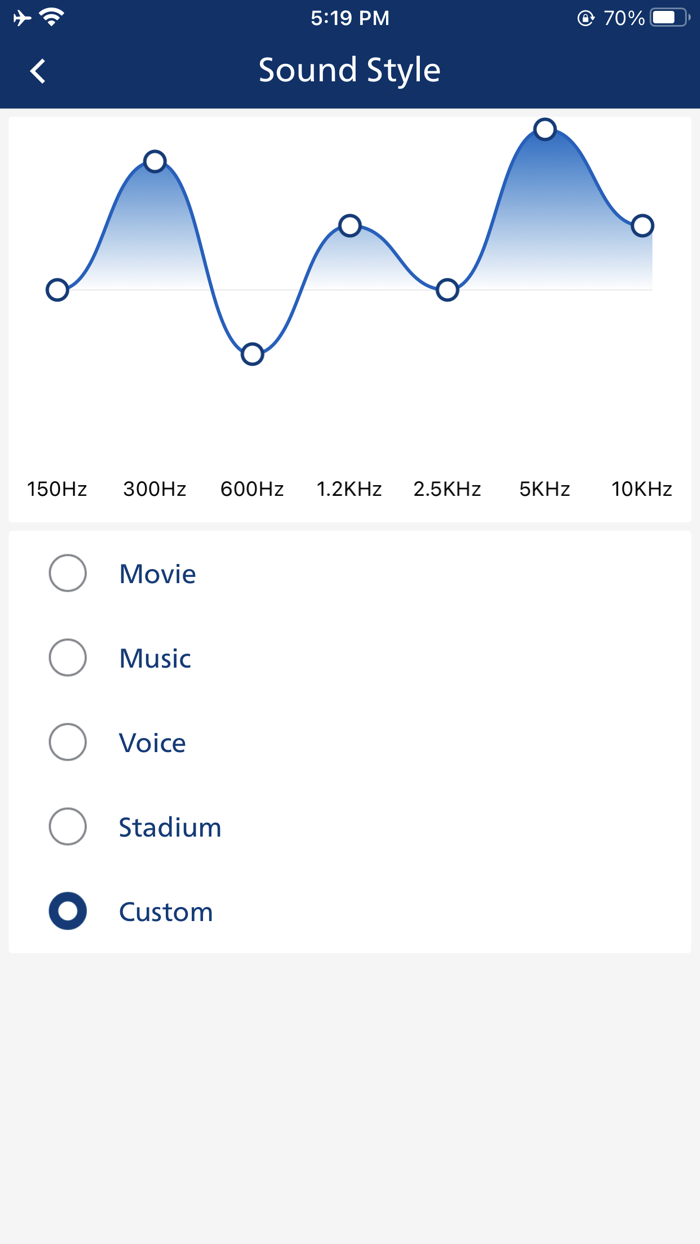Click the 2.5KHz equalizer node
This screenshot has height=1244, width=700.
(446, 289)
